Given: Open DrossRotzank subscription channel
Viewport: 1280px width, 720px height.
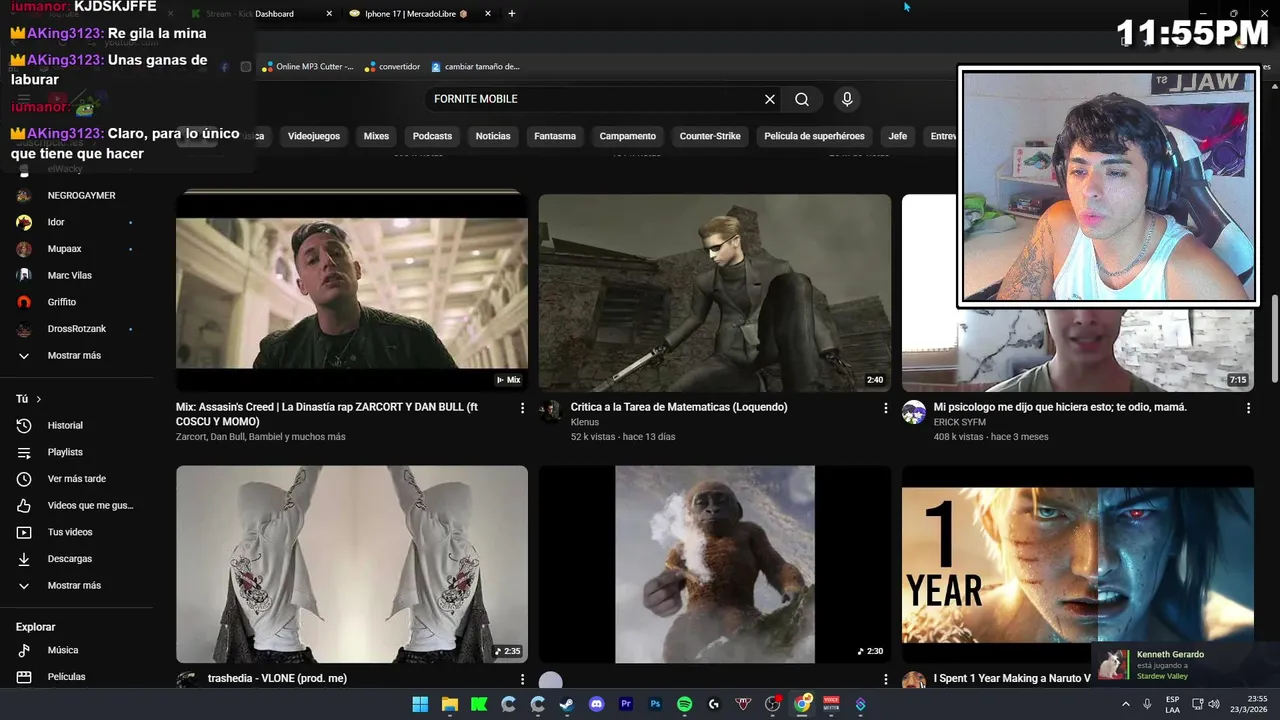Looking at the screenshot, I should pos(75,329).
